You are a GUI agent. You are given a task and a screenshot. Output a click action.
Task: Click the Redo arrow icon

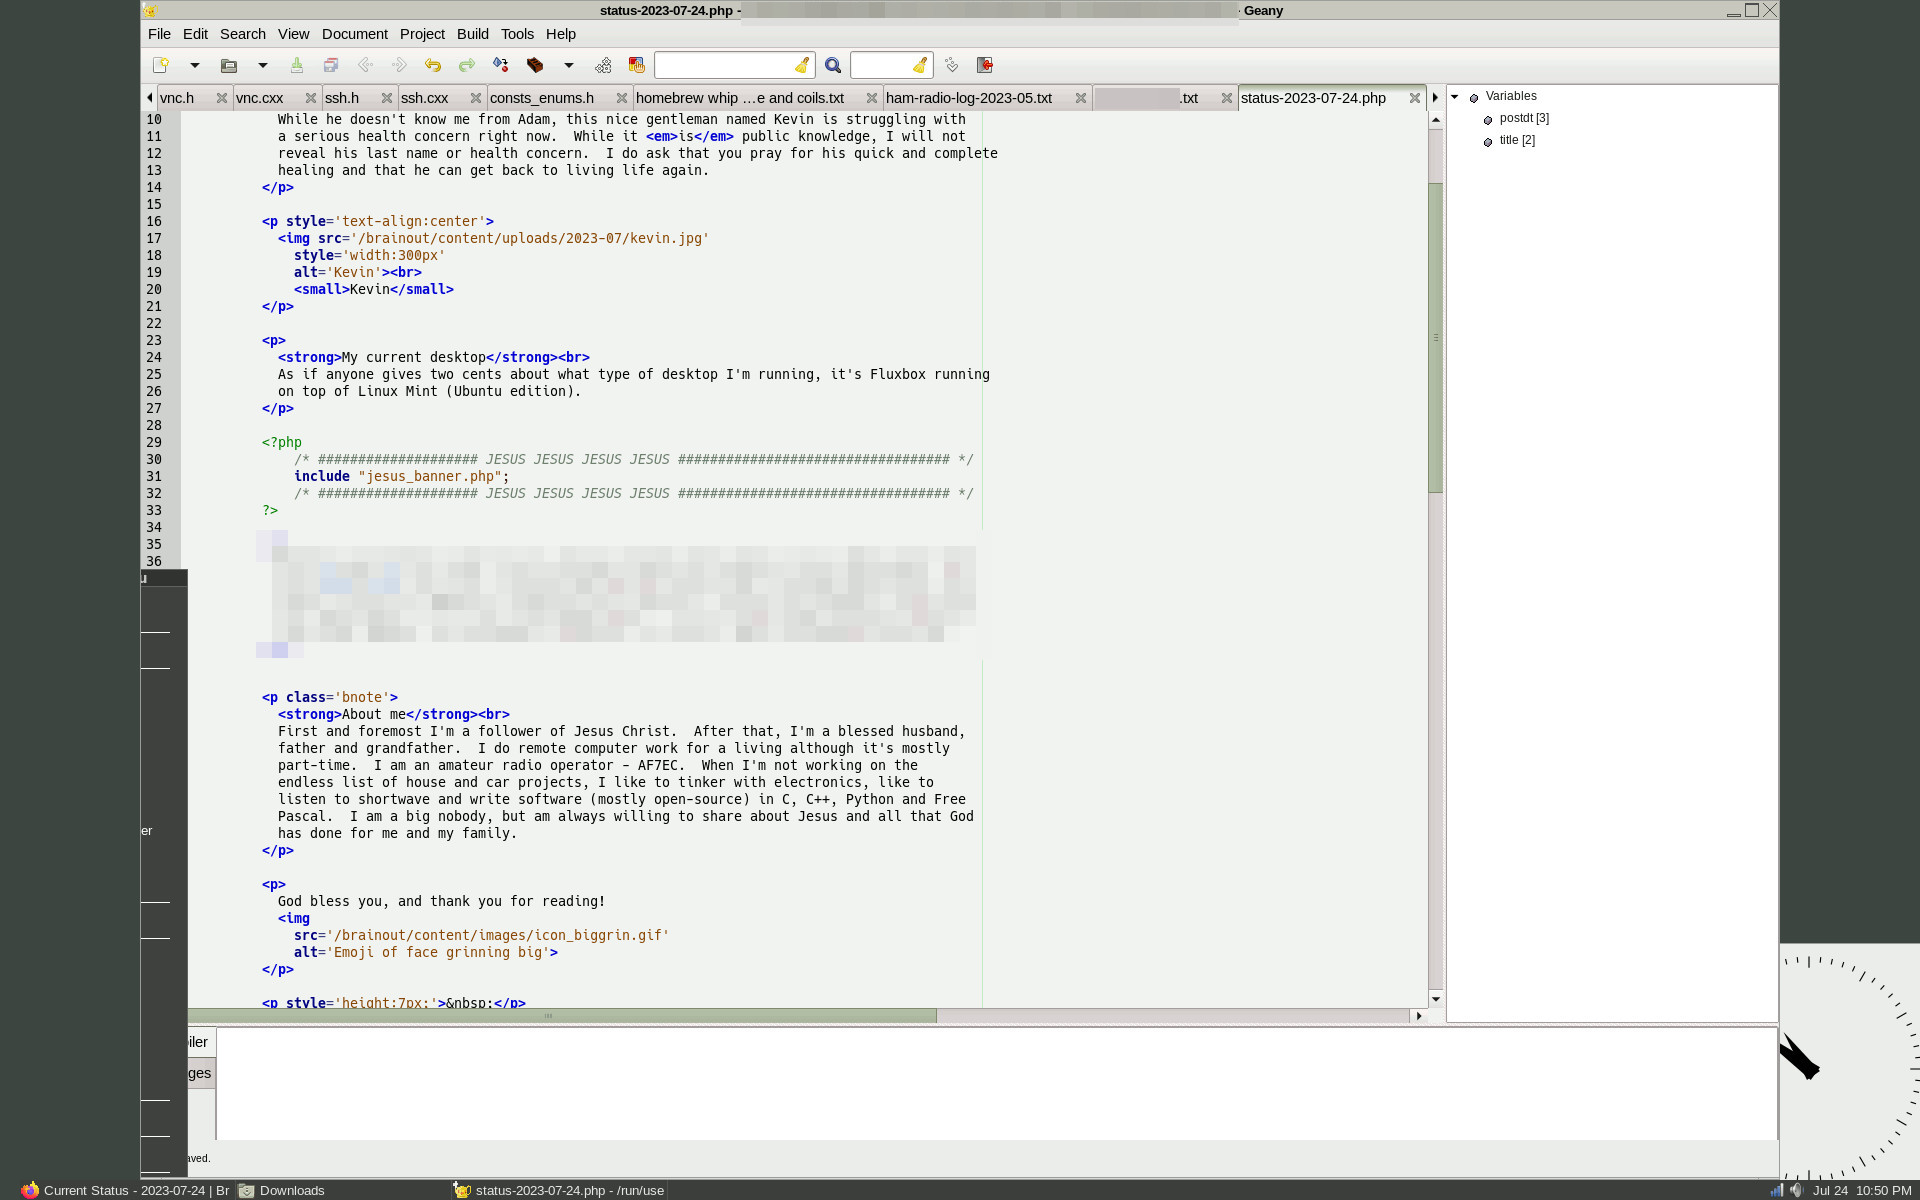pyautogui.click(x=467, y=65)
